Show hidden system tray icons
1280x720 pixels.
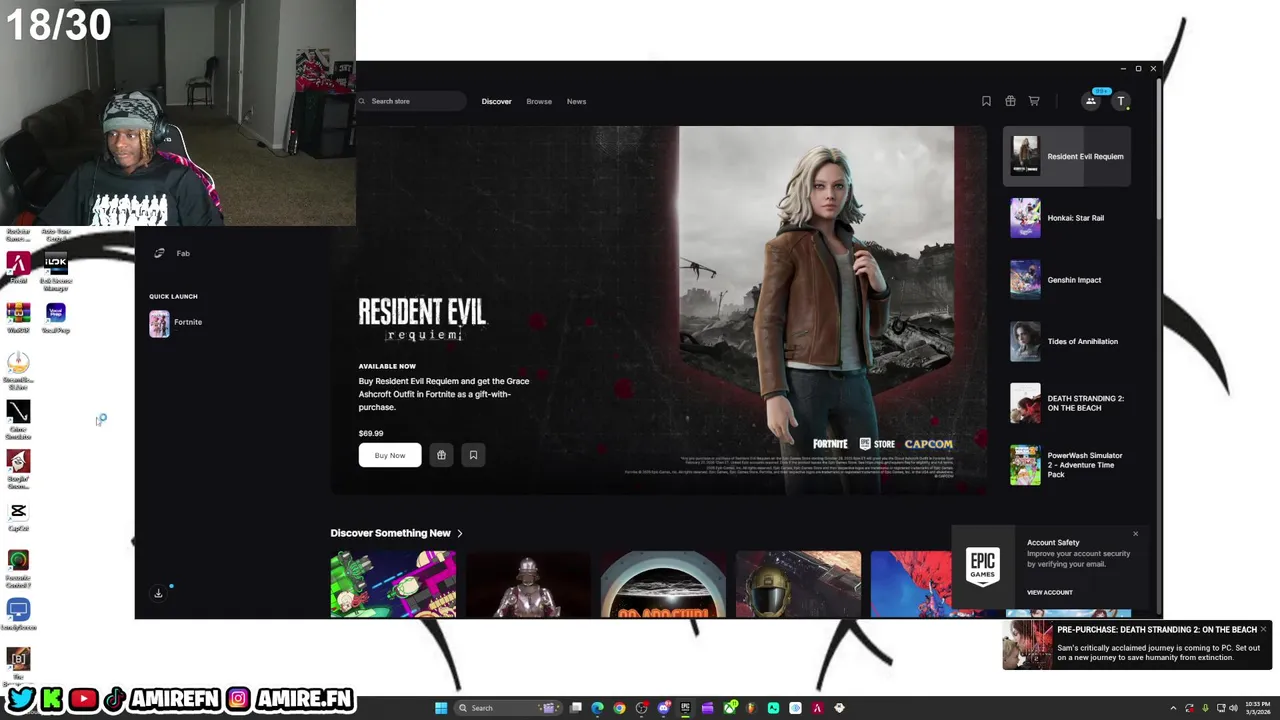coord(1173,708)
